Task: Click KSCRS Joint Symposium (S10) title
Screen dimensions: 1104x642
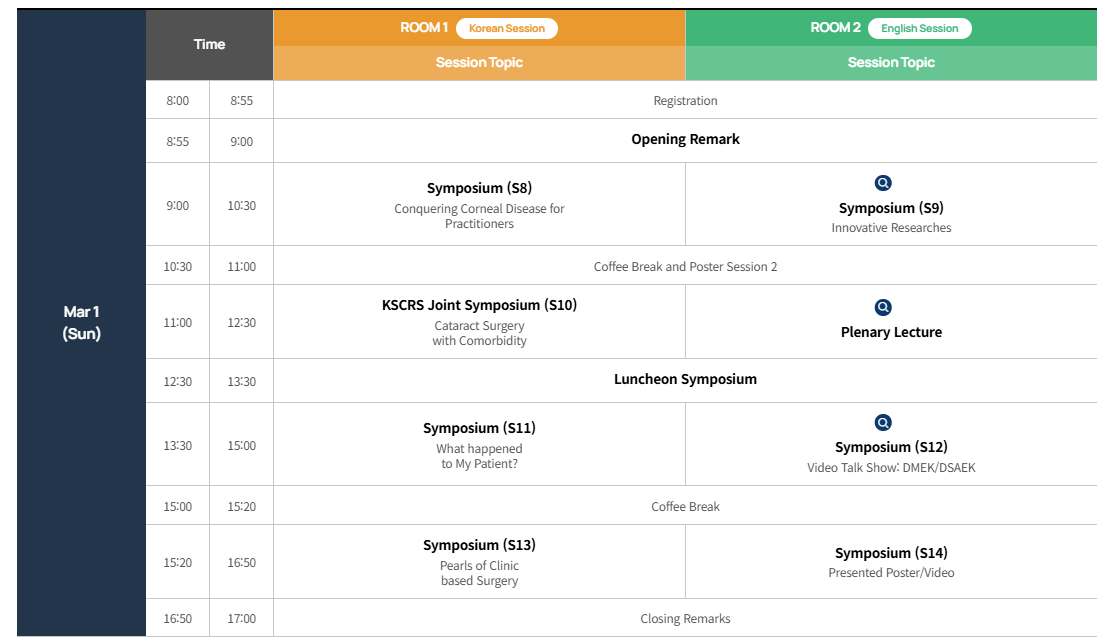Action: click(479, 305)
